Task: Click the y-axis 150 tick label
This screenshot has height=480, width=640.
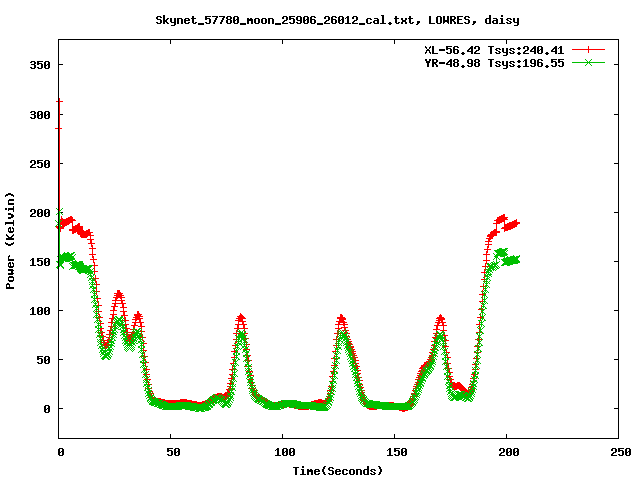Action: click(40, 262)
